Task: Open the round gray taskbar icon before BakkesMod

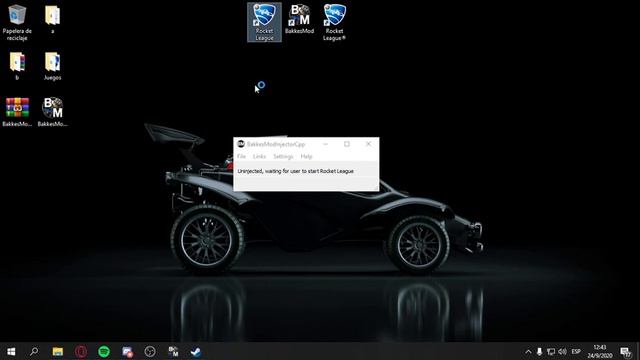Action: click(x=150, y=351)
